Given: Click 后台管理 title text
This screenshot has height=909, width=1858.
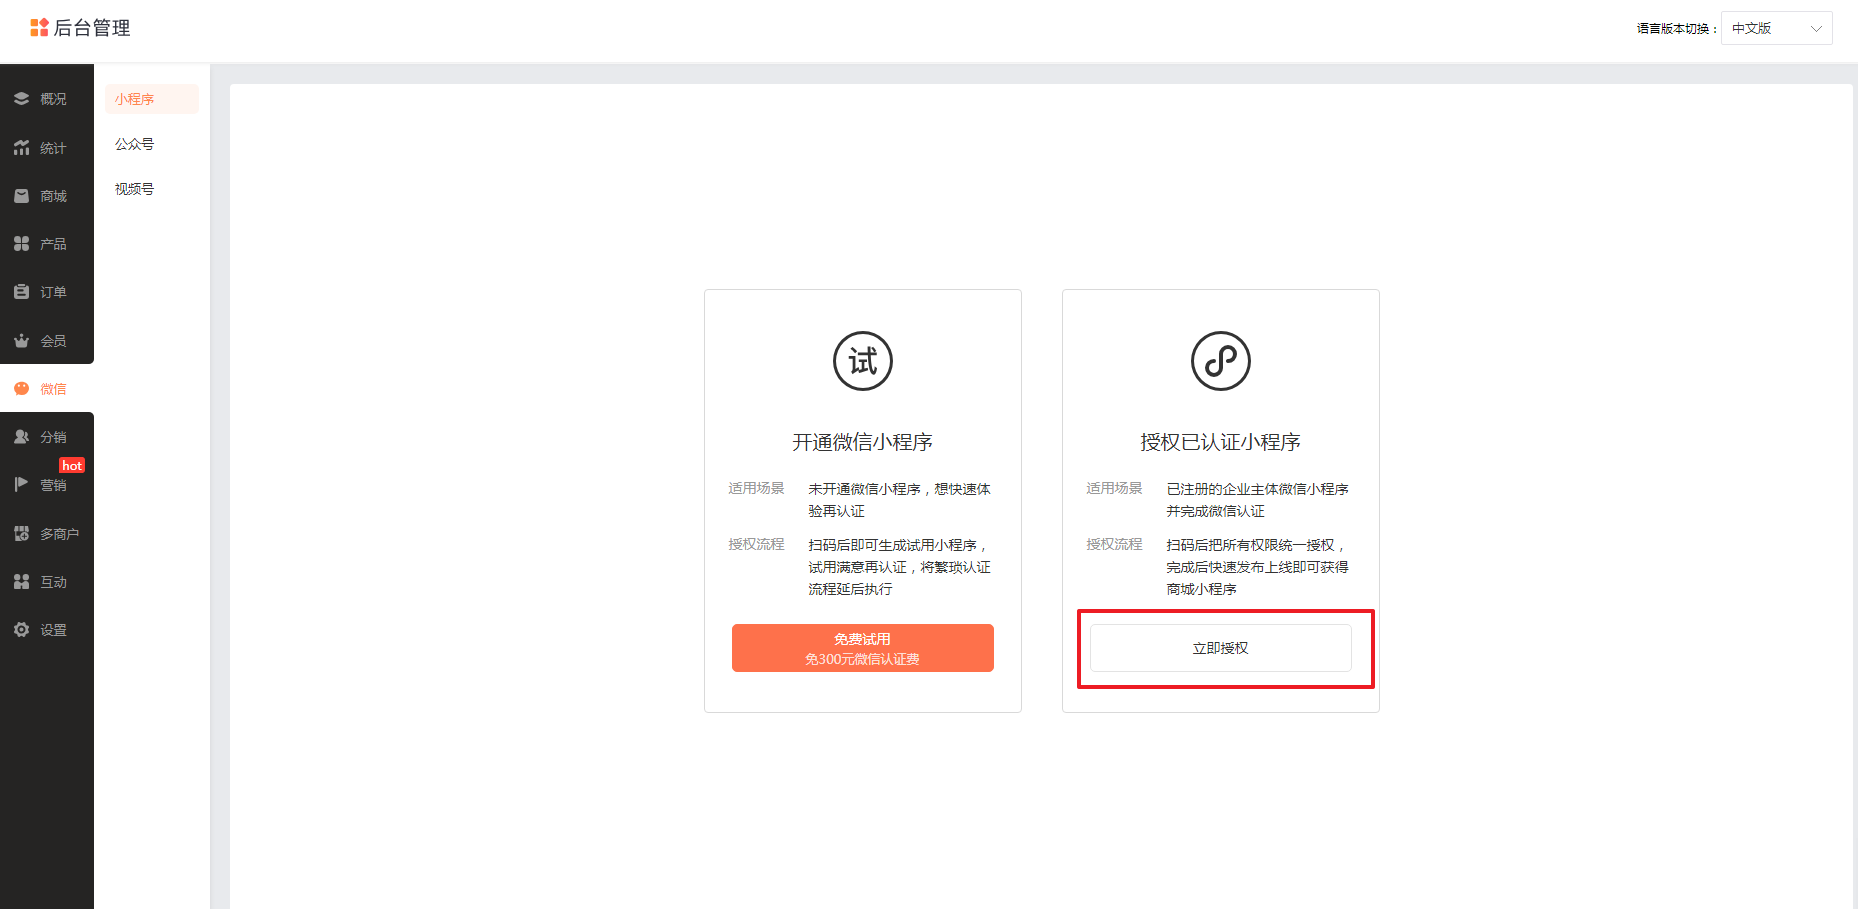Looking at the screenshot, I should 92,28.
